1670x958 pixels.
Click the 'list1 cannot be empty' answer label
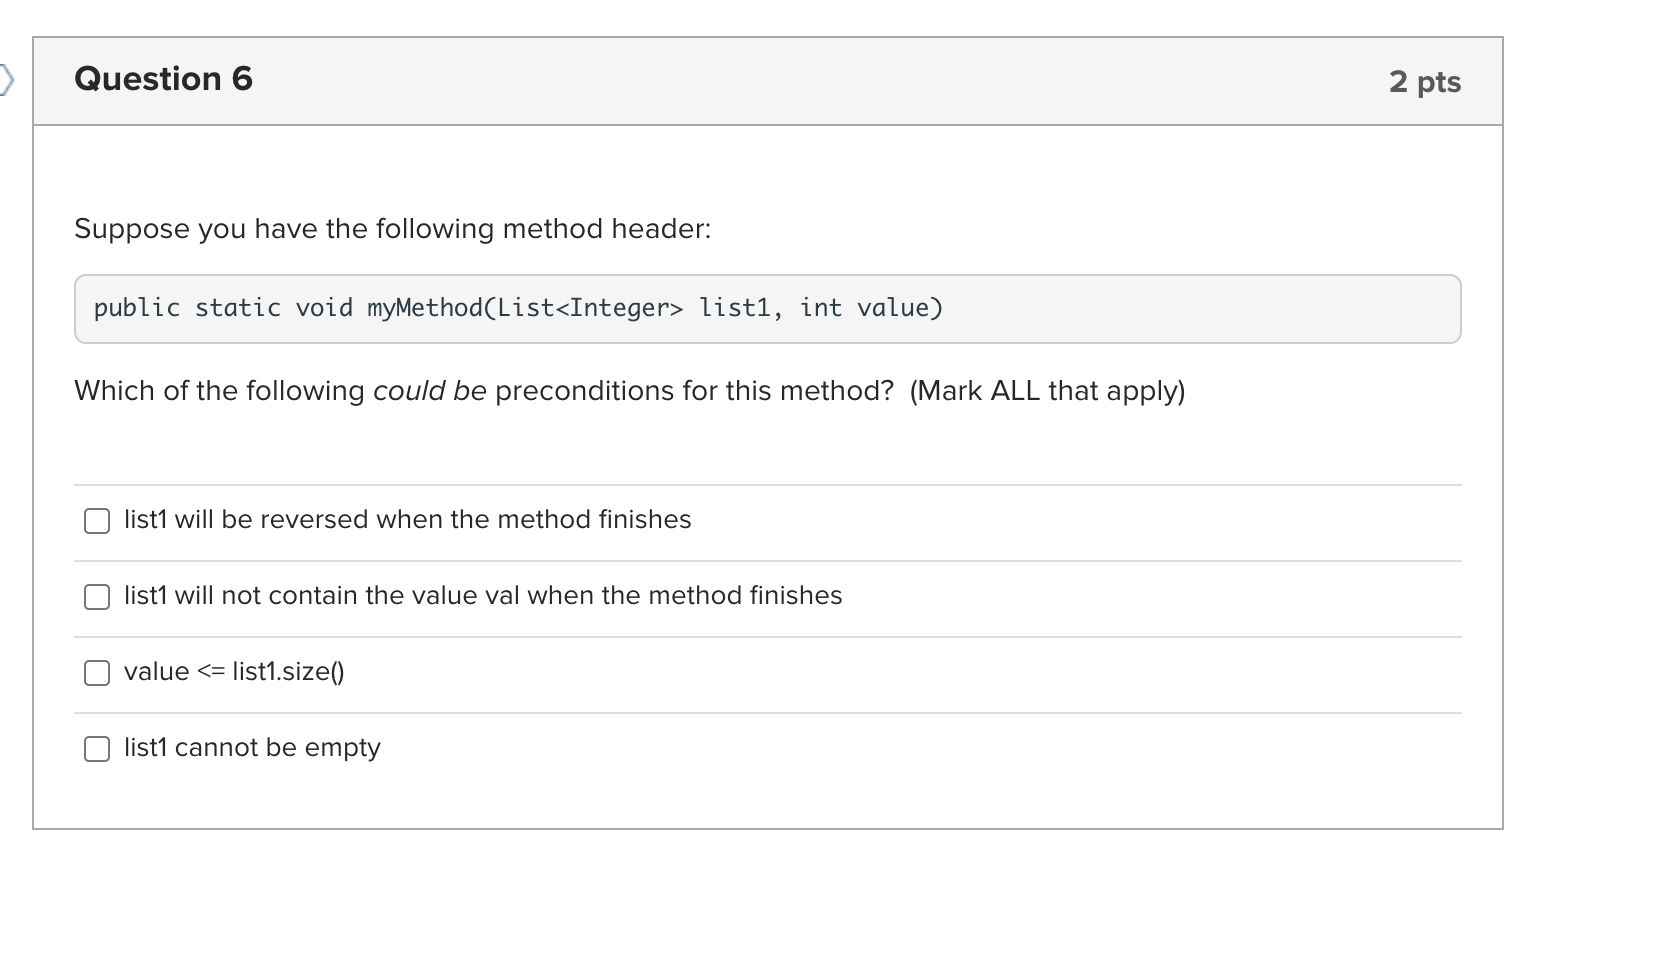252,748
